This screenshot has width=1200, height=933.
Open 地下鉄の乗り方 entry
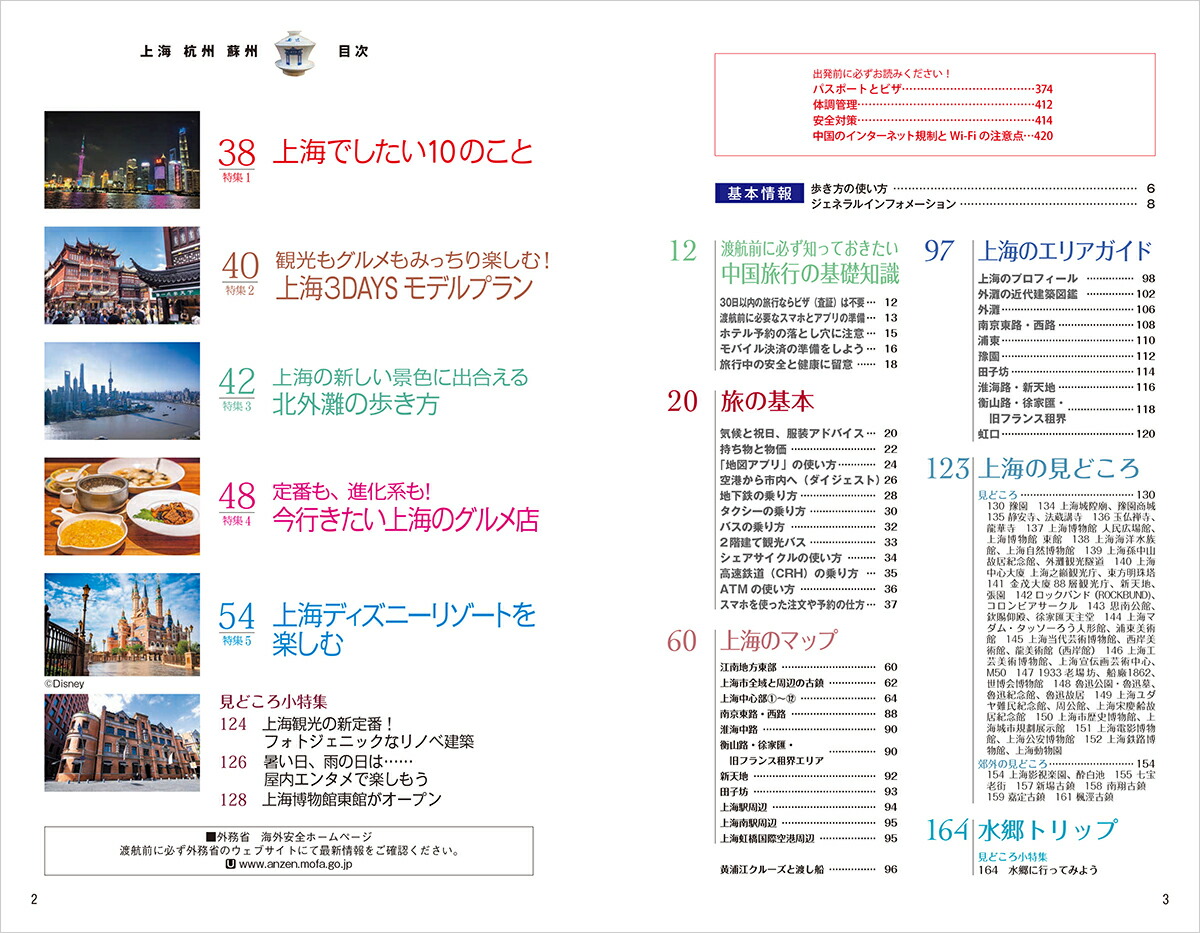(x=808, y=496)
